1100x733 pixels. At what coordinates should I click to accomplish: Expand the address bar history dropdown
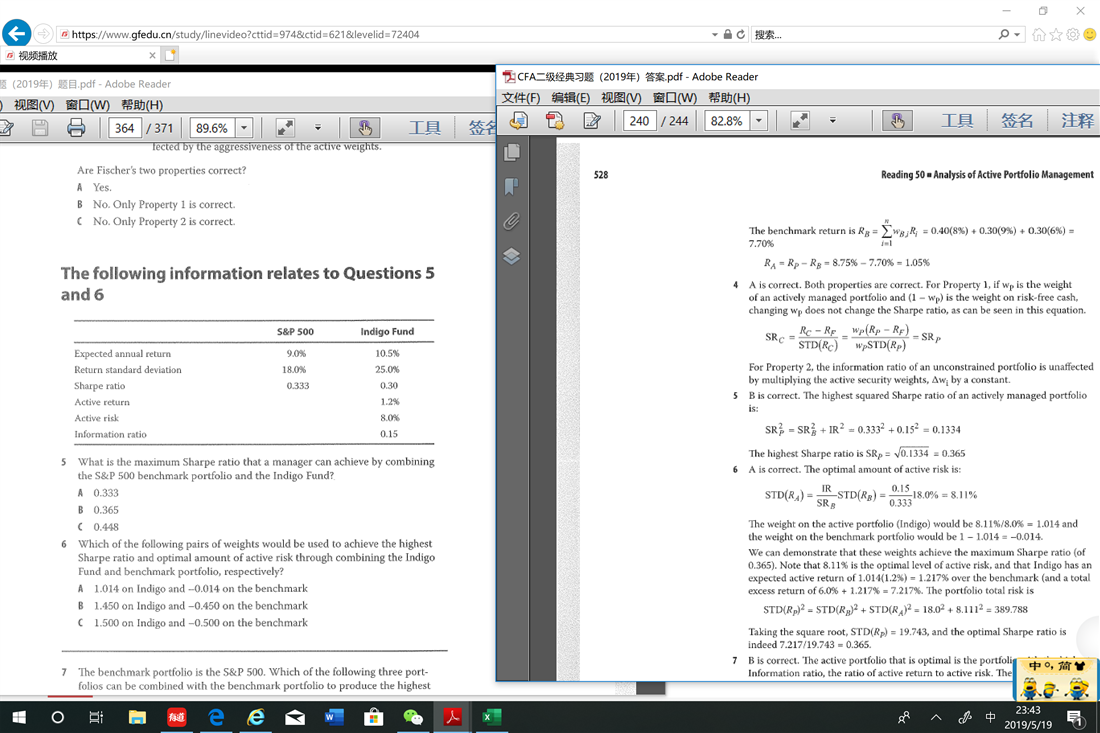point(715,34)
